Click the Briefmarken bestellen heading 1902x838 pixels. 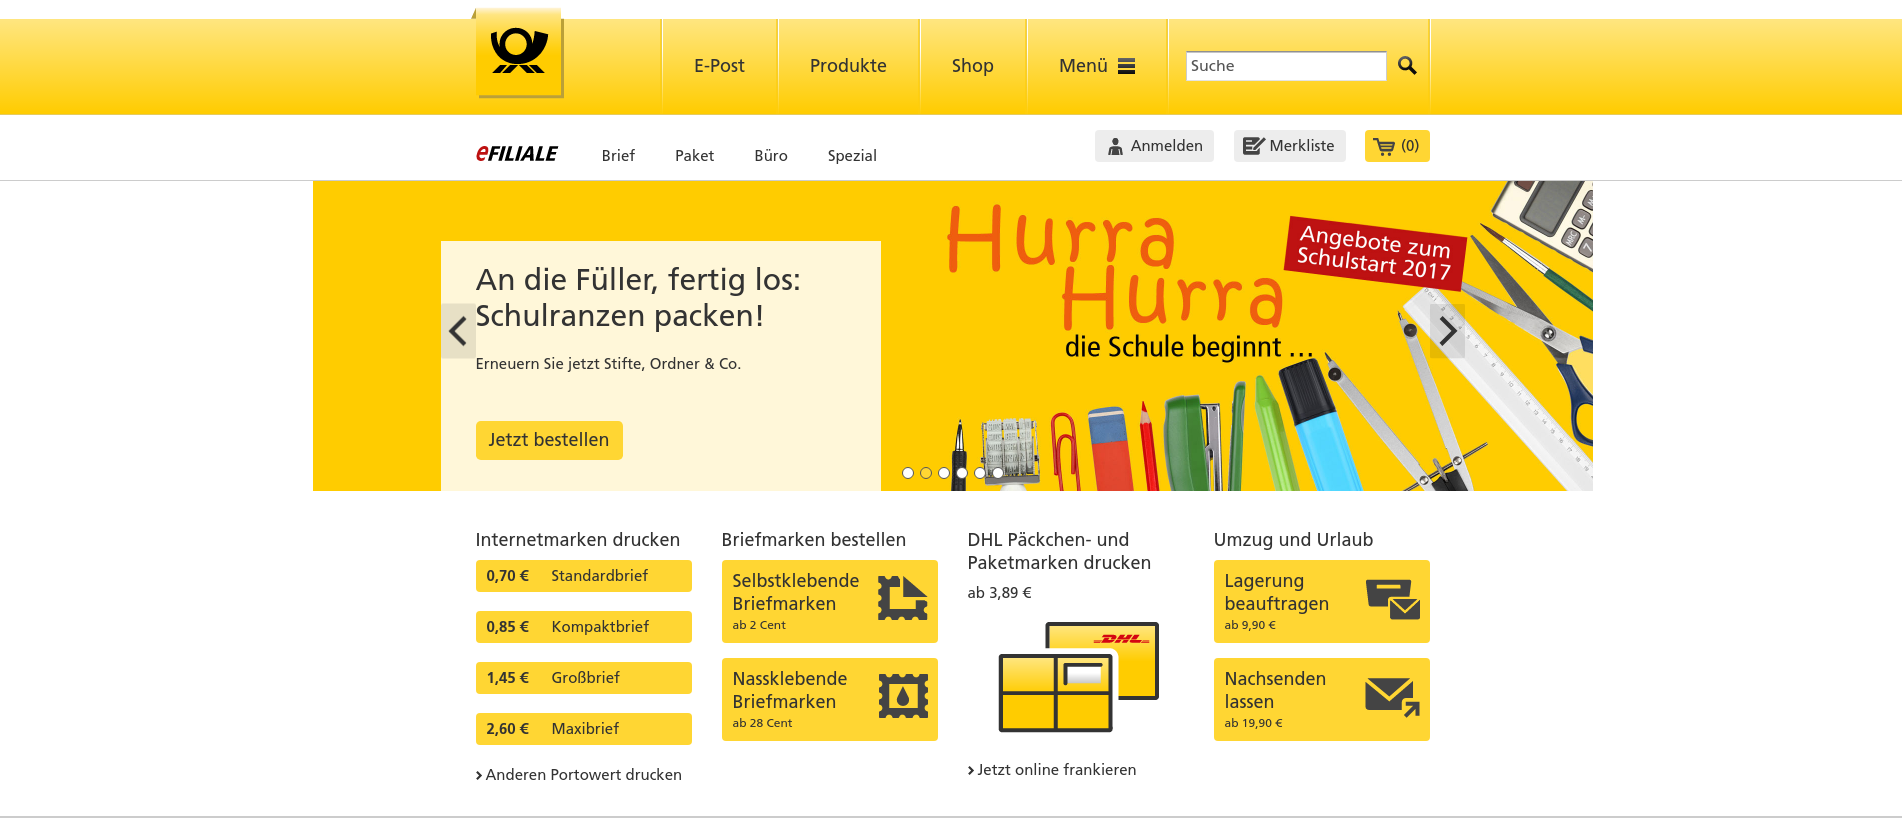(814, 540)
